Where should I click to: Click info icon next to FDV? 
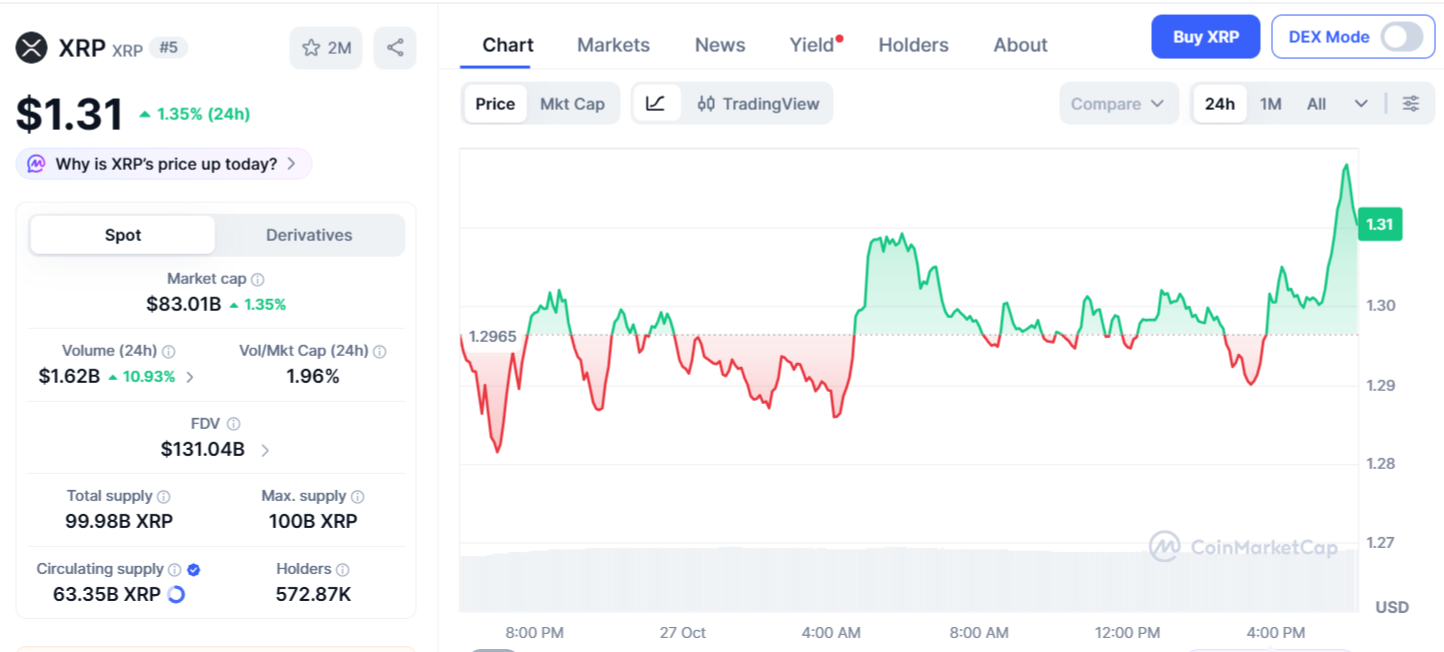click(x=233, y=424)
